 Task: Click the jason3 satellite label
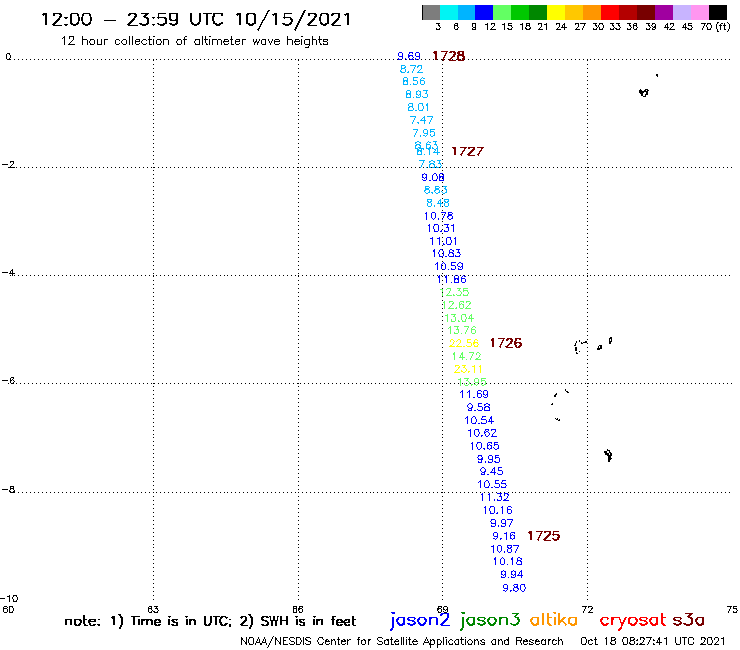point(490,620)
